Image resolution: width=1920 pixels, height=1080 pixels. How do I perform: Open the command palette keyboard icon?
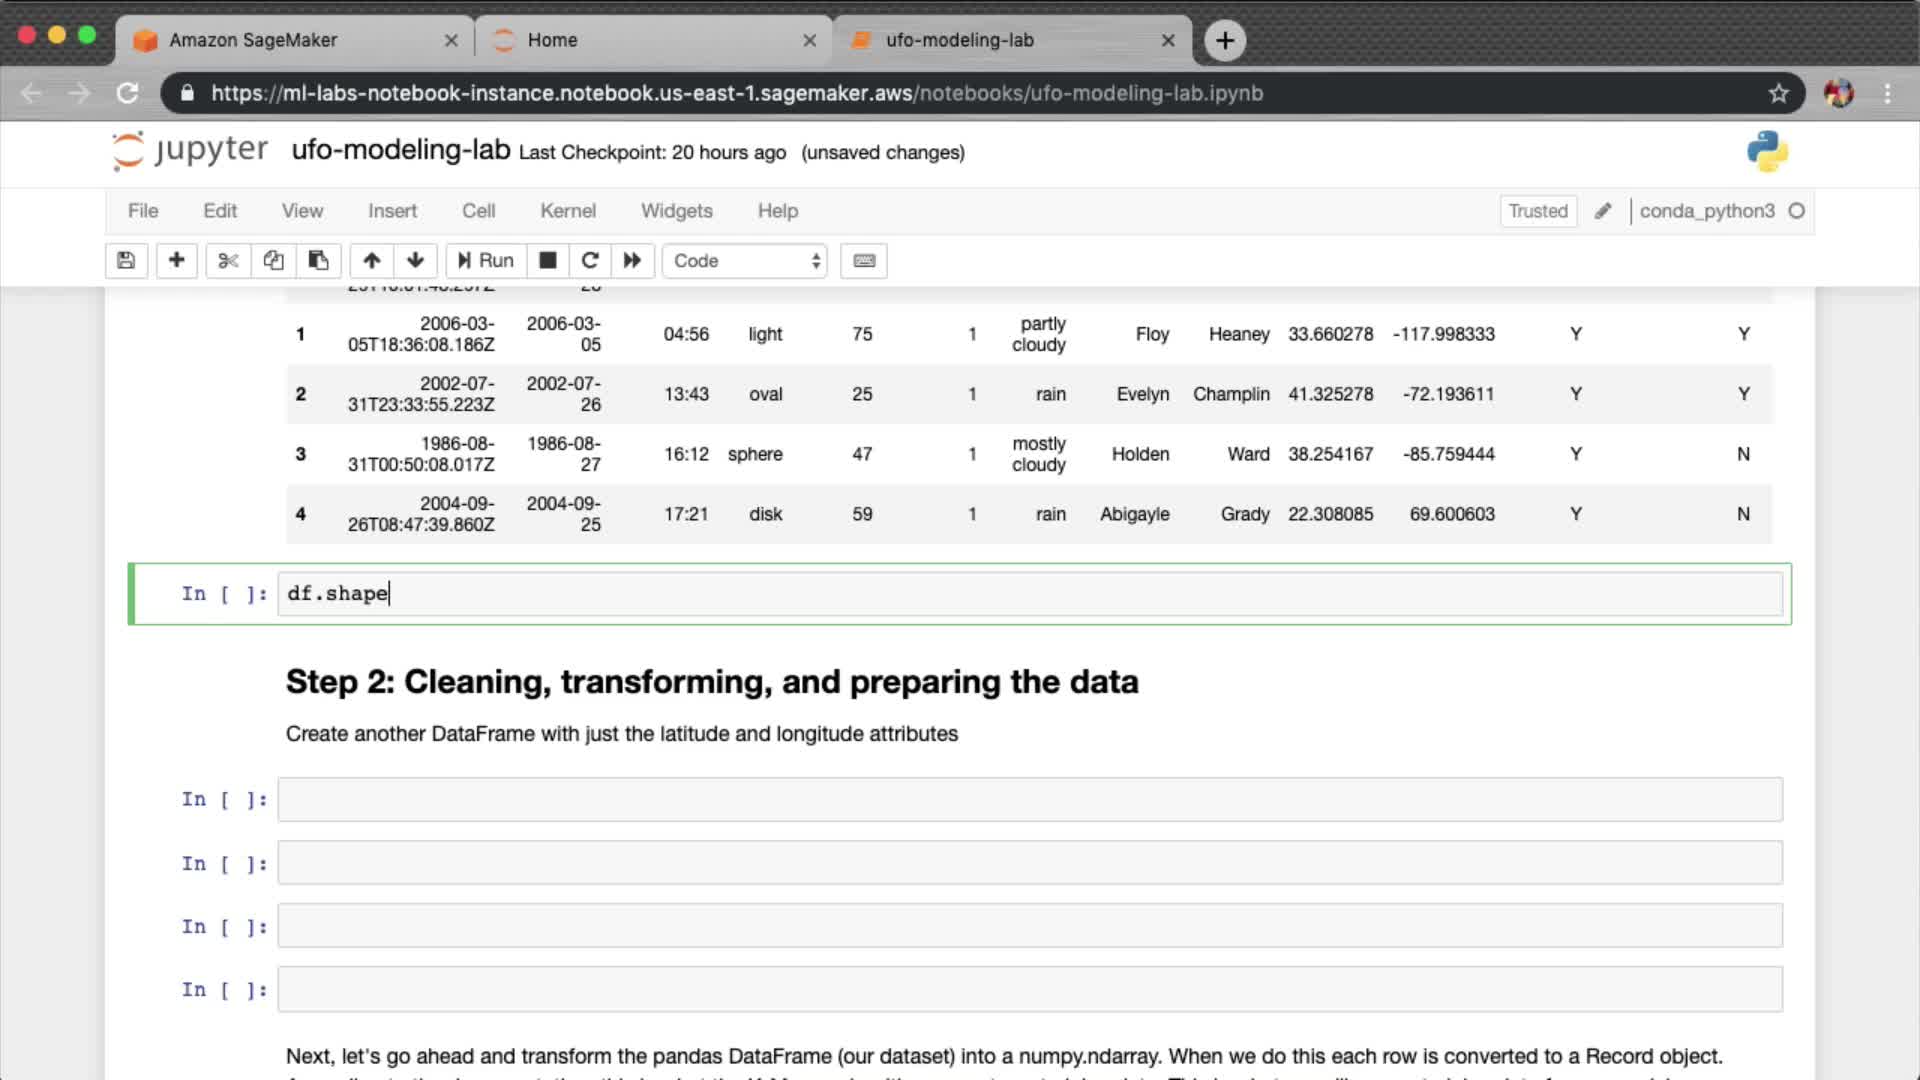(x=864, y=261)
